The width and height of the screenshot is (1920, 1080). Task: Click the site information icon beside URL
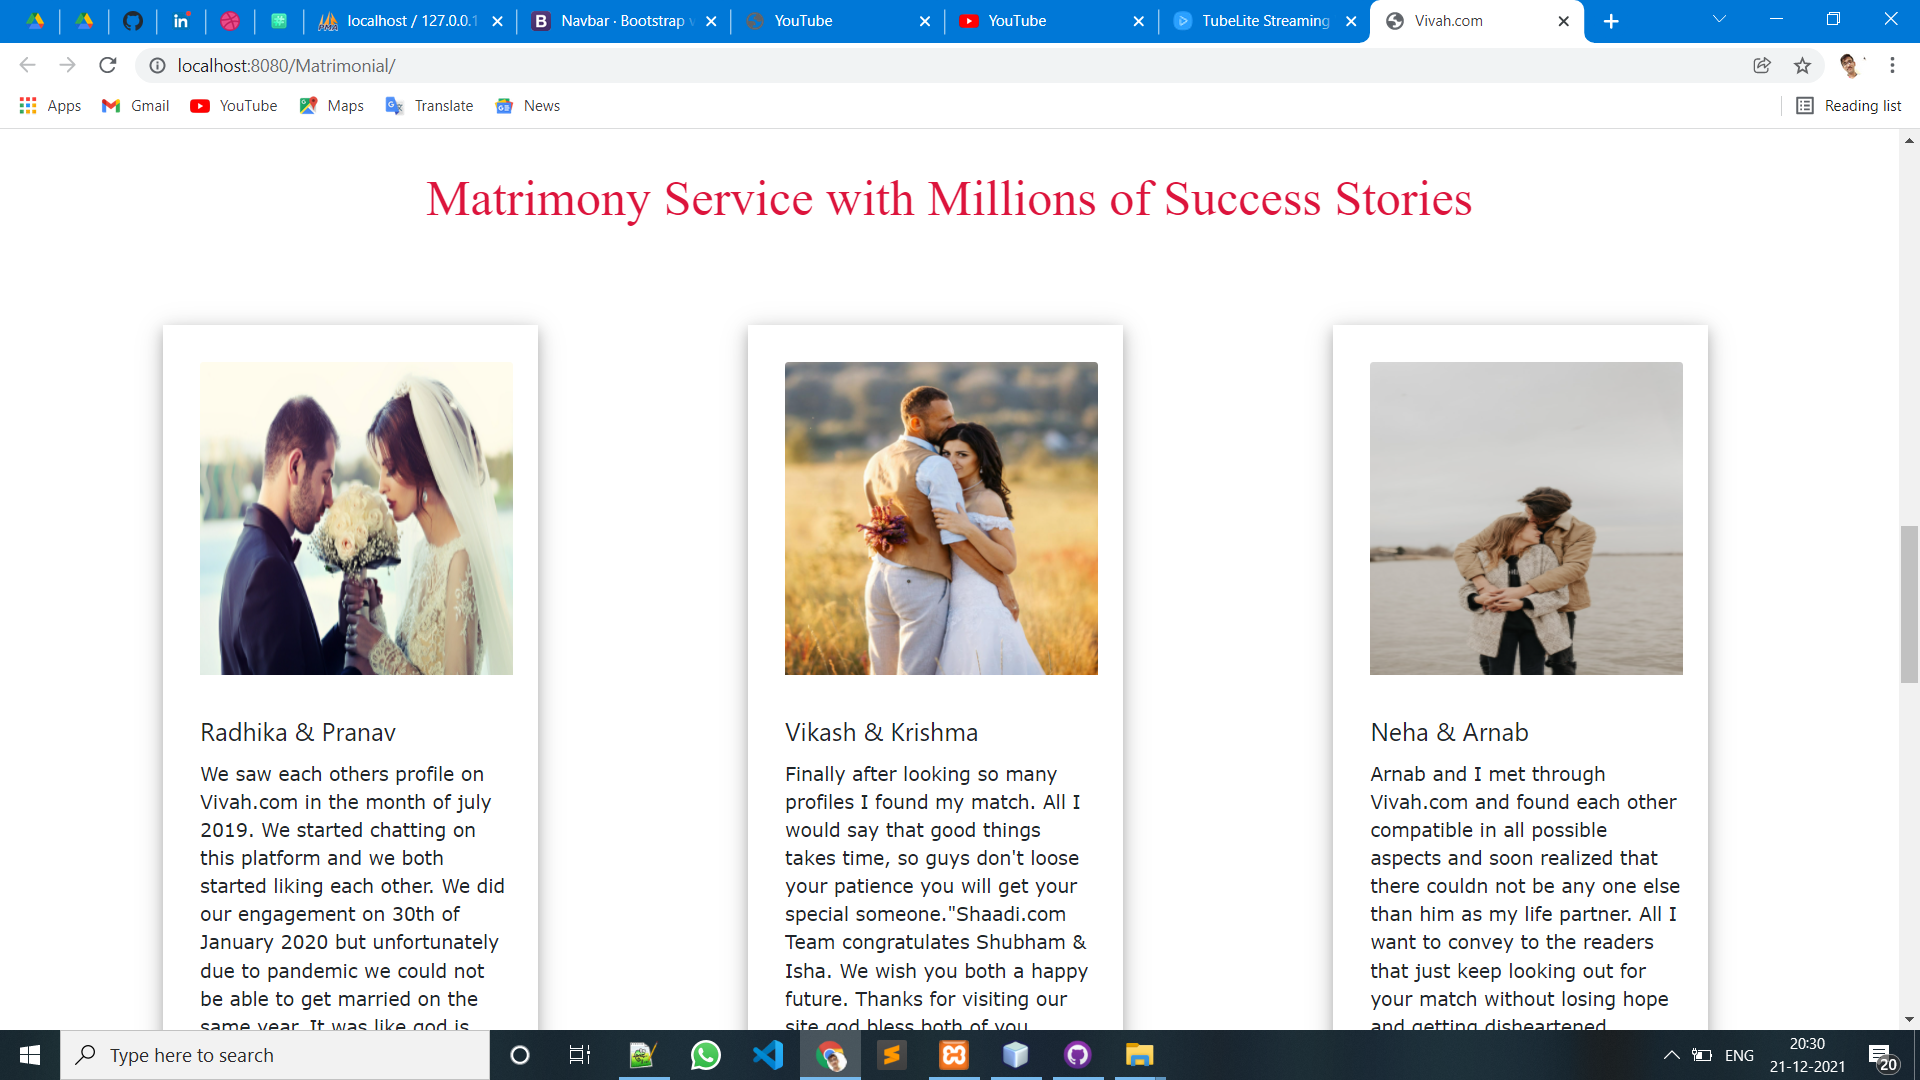point(157,66)
